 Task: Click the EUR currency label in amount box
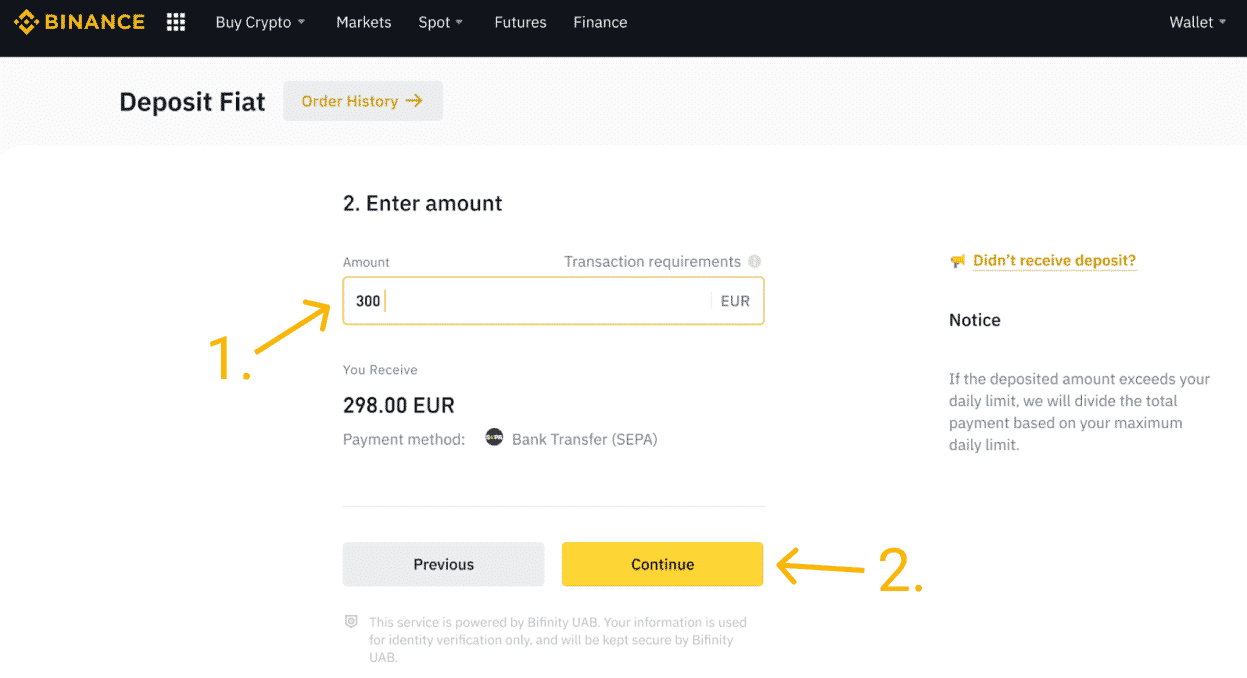[735, 301]
